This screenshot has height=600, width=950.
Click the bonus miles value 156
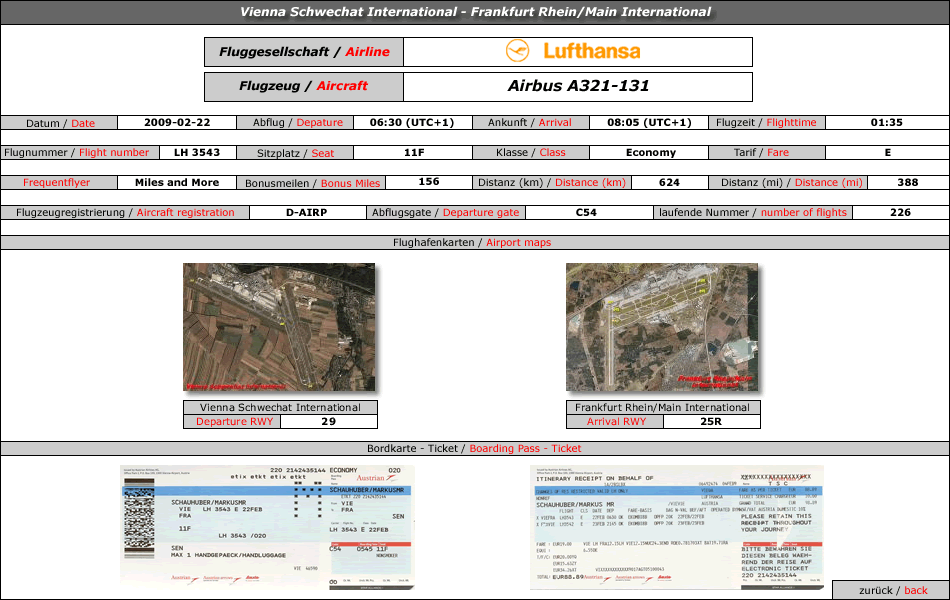coord(429,182)
